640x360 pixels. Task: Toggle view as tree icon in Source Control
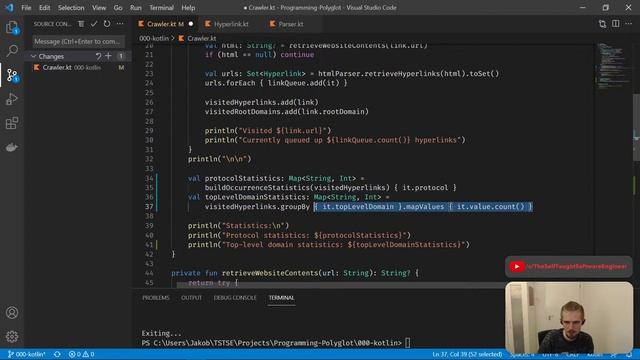pos(81,24)
